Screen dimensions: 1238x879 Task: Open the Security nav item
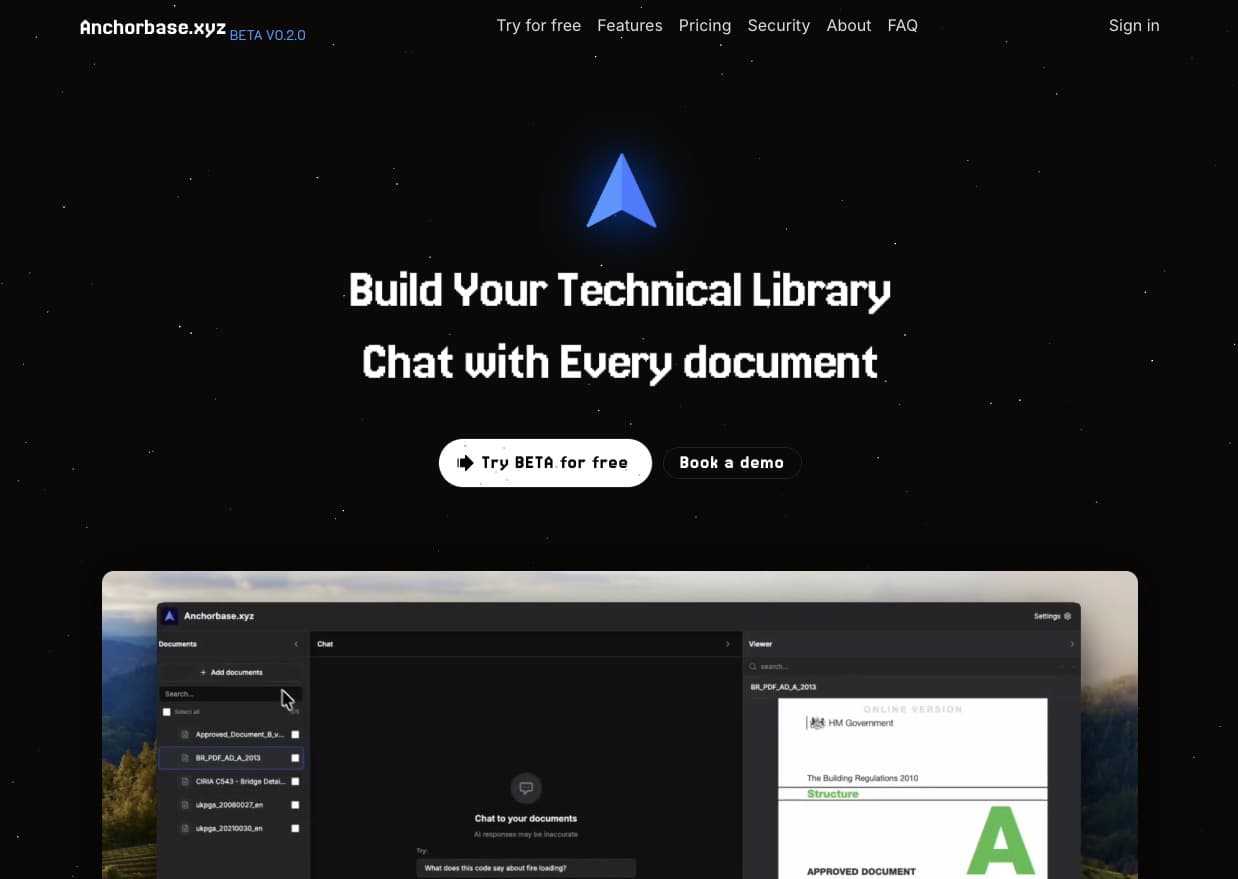click(778, 26)
